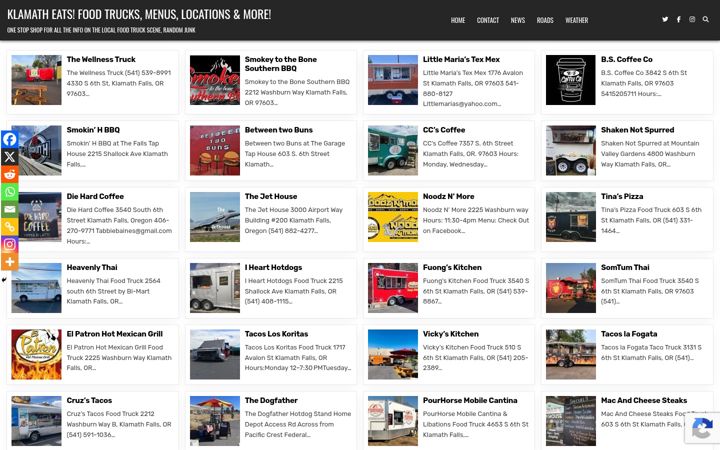
Task: Open SomTum Thai title
Action: click(x=625, y=267)
